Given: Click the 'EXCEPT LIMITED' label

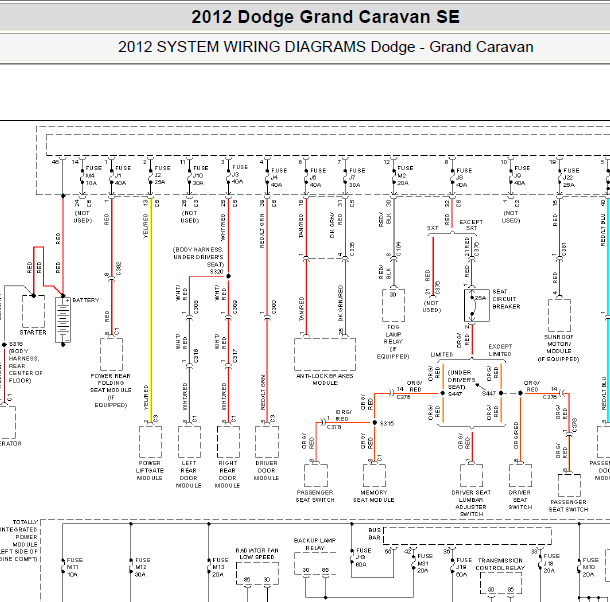Looking at the screenshot, I should pyautogui.click(x=500, y=350).
